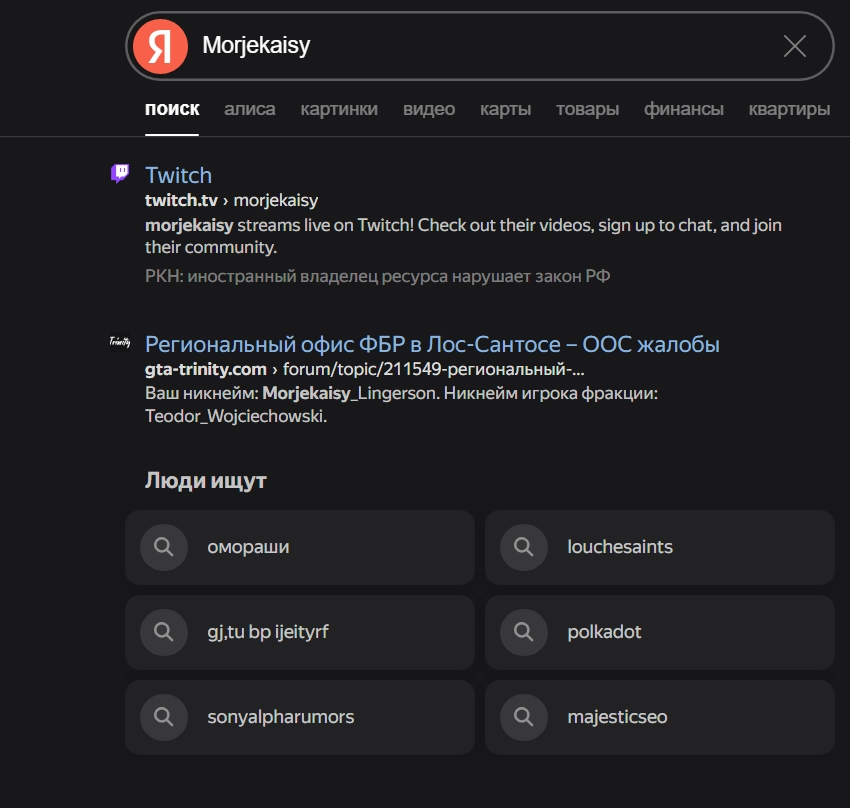
Task: Switch to the финансы tab
Action: coord(684,109)
